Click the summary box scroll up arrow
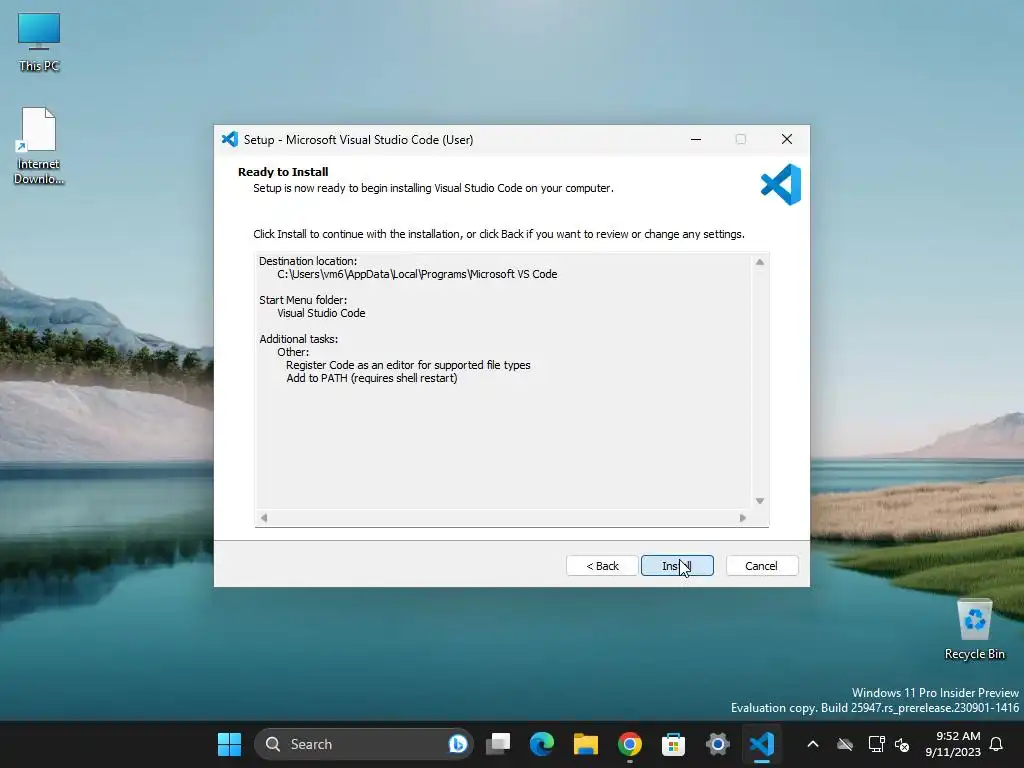This screenshot has width=1024, height=768. click(x=760, y=262)
